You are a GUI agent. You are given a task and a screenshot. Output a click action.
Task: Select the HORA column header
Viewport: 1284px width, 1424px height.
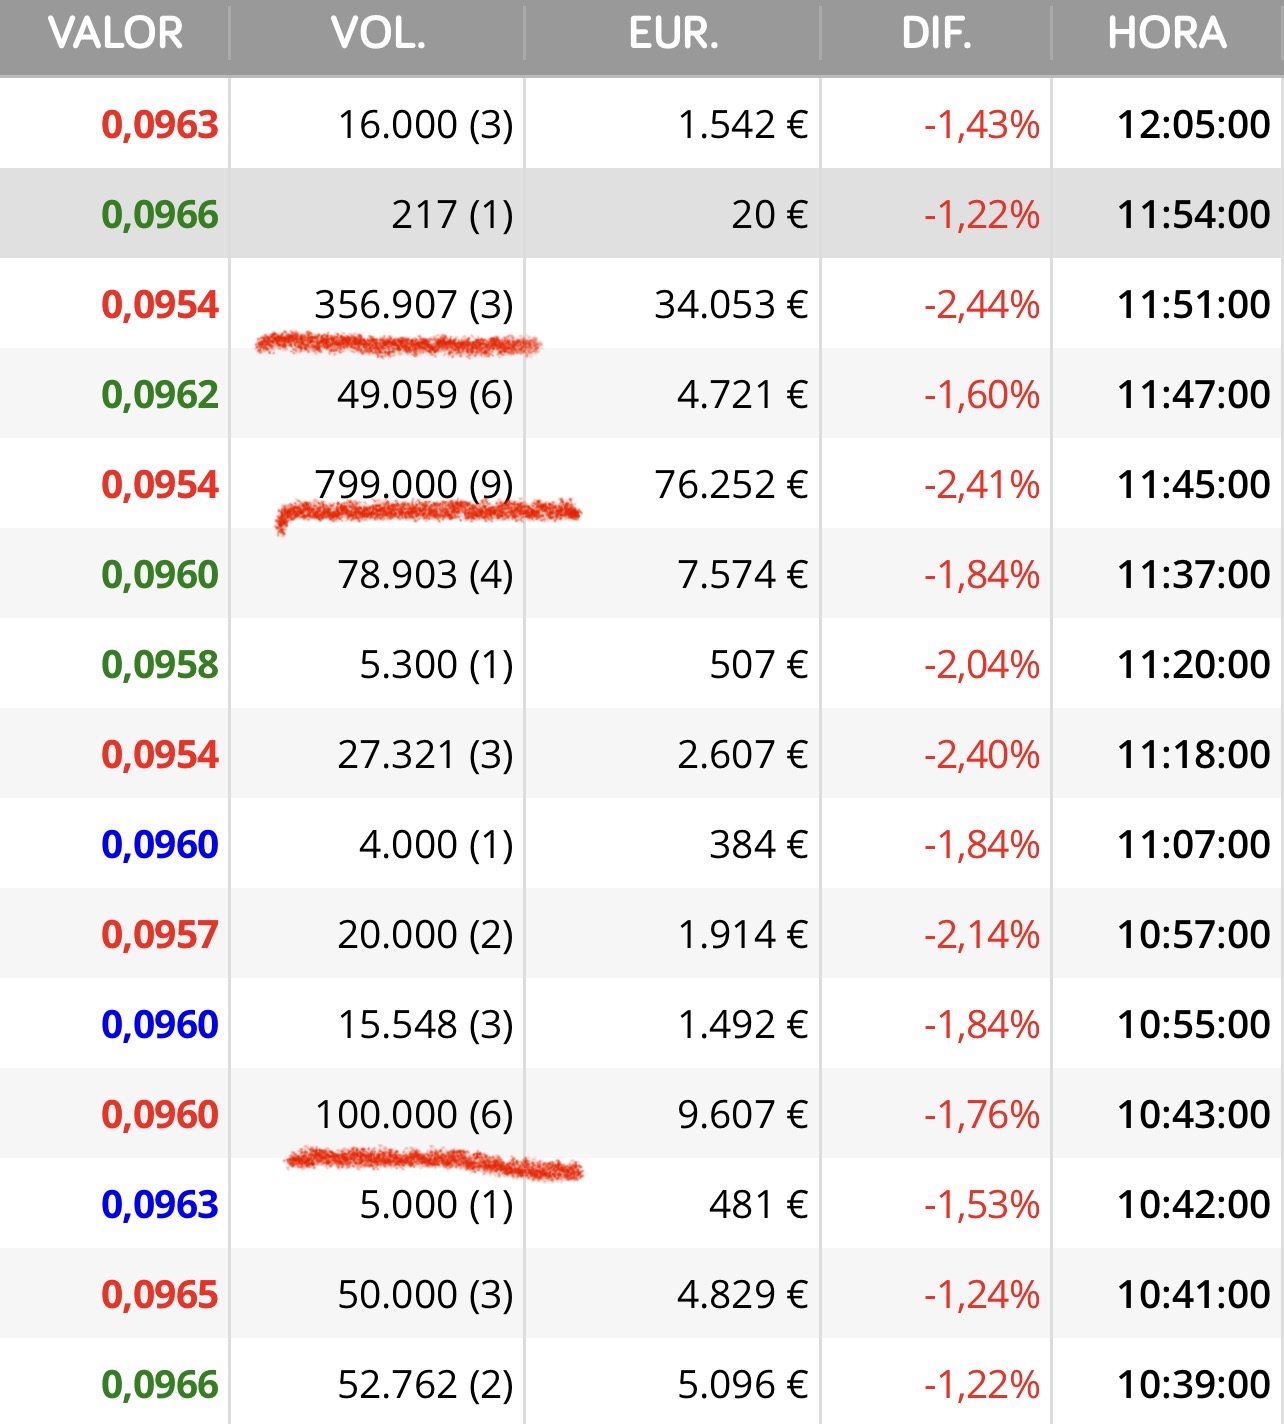[1166, 34]
